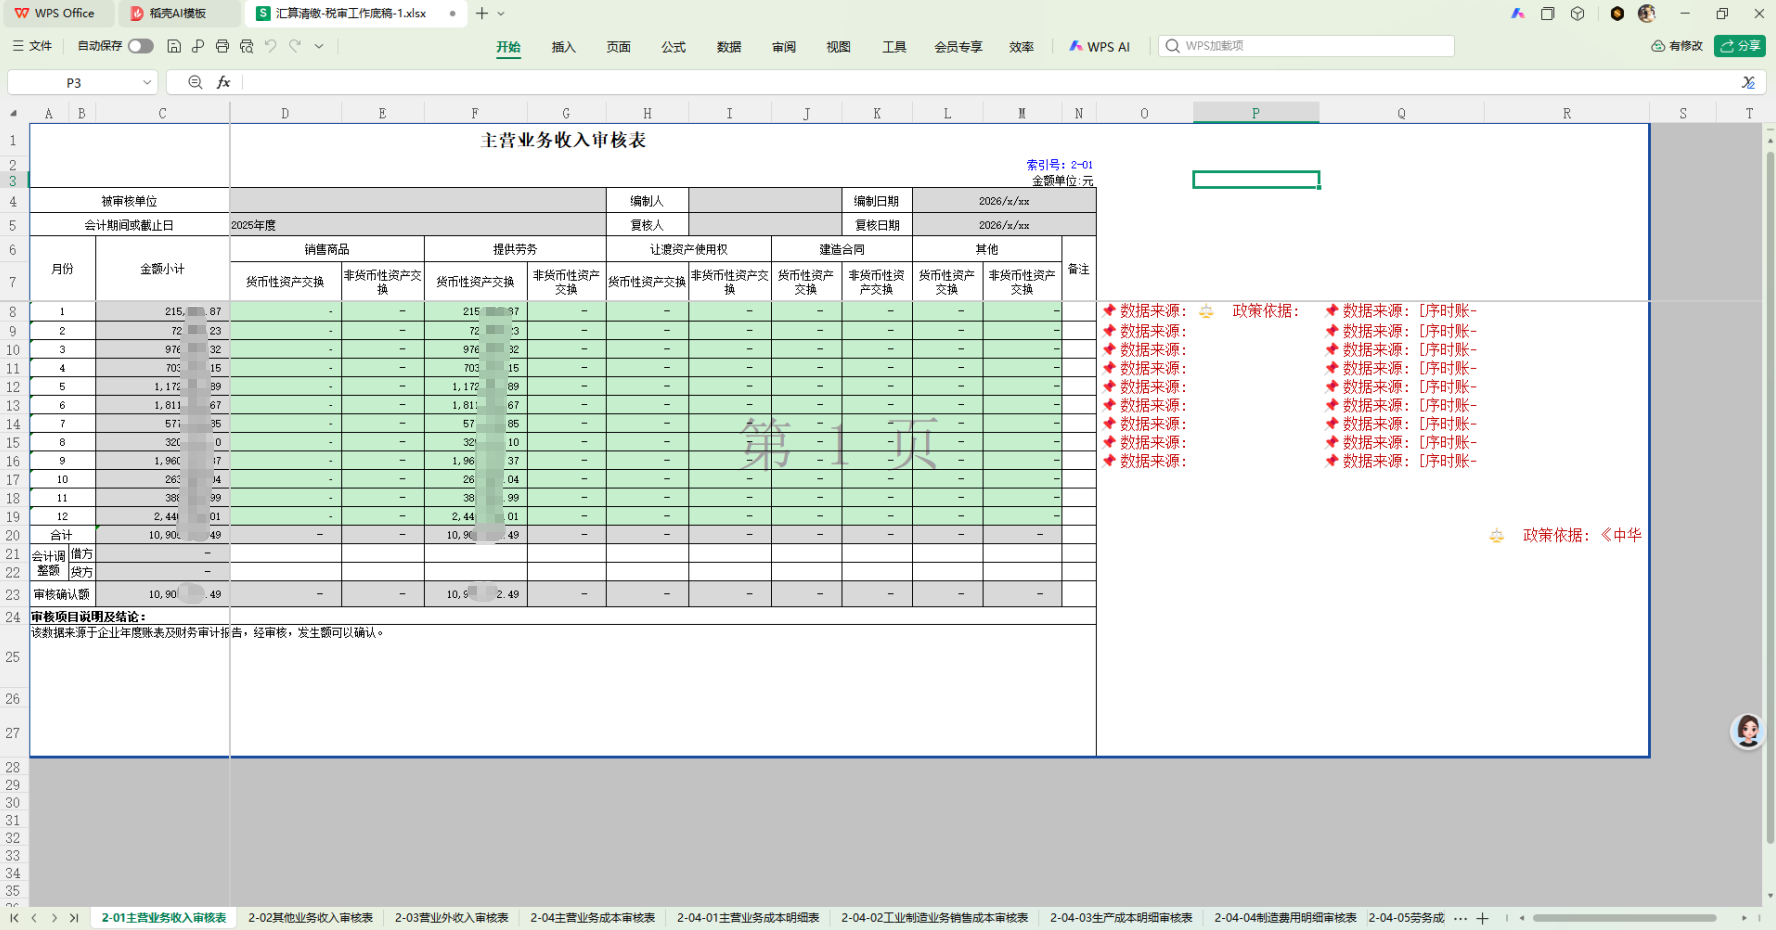Click the horizontal scrollbar thumb
Image resolution: width=1776 pixels, height=930 pixels.
[x=1625, y=918]
